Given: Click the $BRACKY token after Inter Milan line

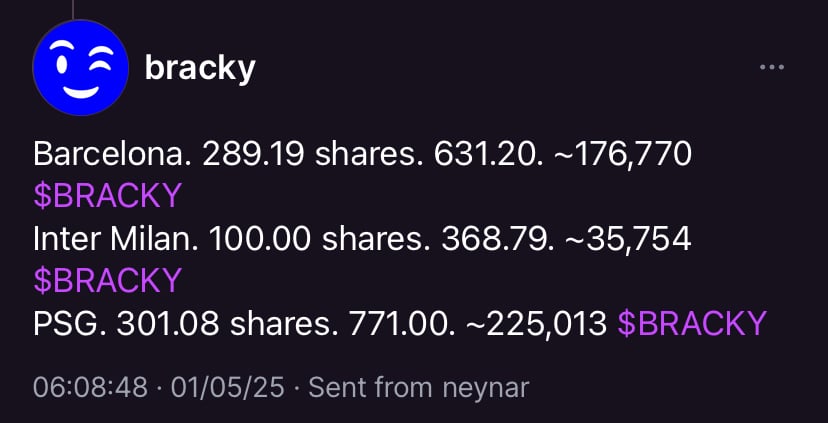Looking at the screenshot, I should pyautogui.click(x=108, y=280).
